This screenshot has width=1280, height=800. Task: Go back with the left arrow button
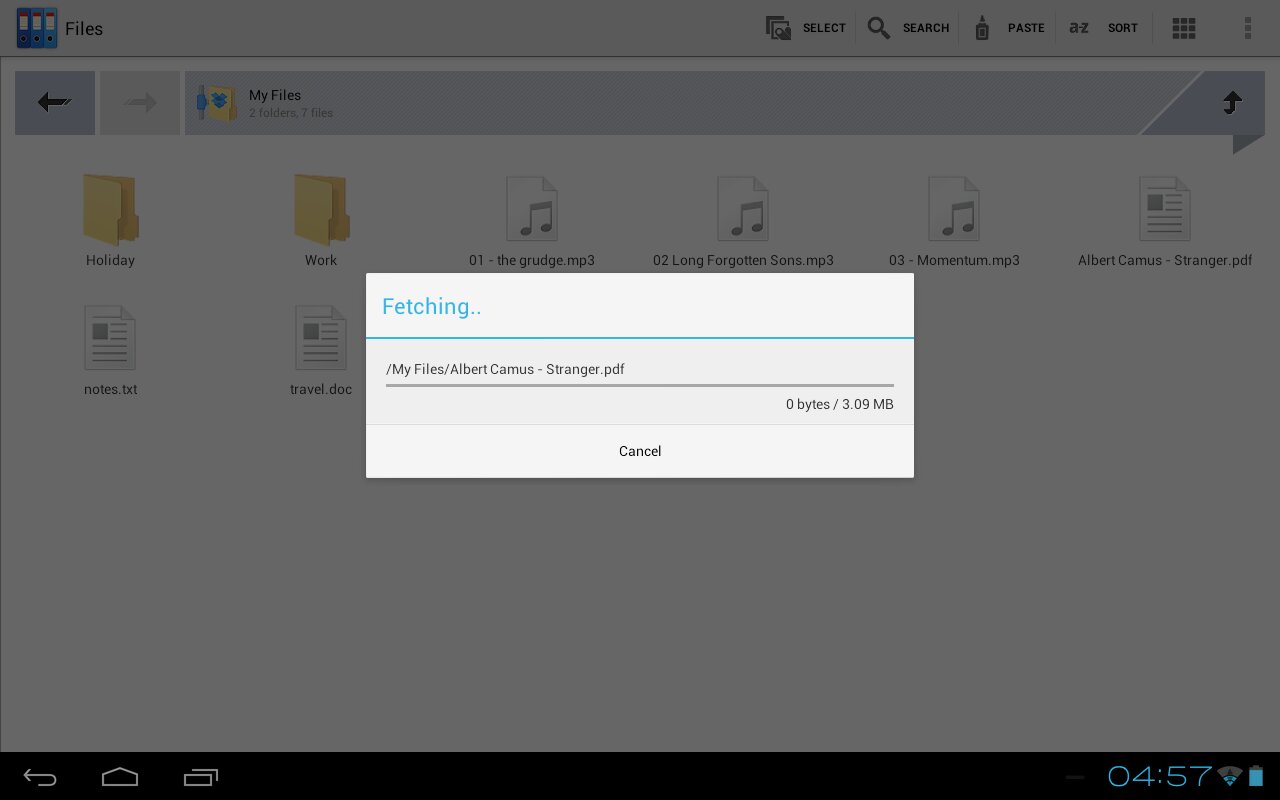coord(55,102)
